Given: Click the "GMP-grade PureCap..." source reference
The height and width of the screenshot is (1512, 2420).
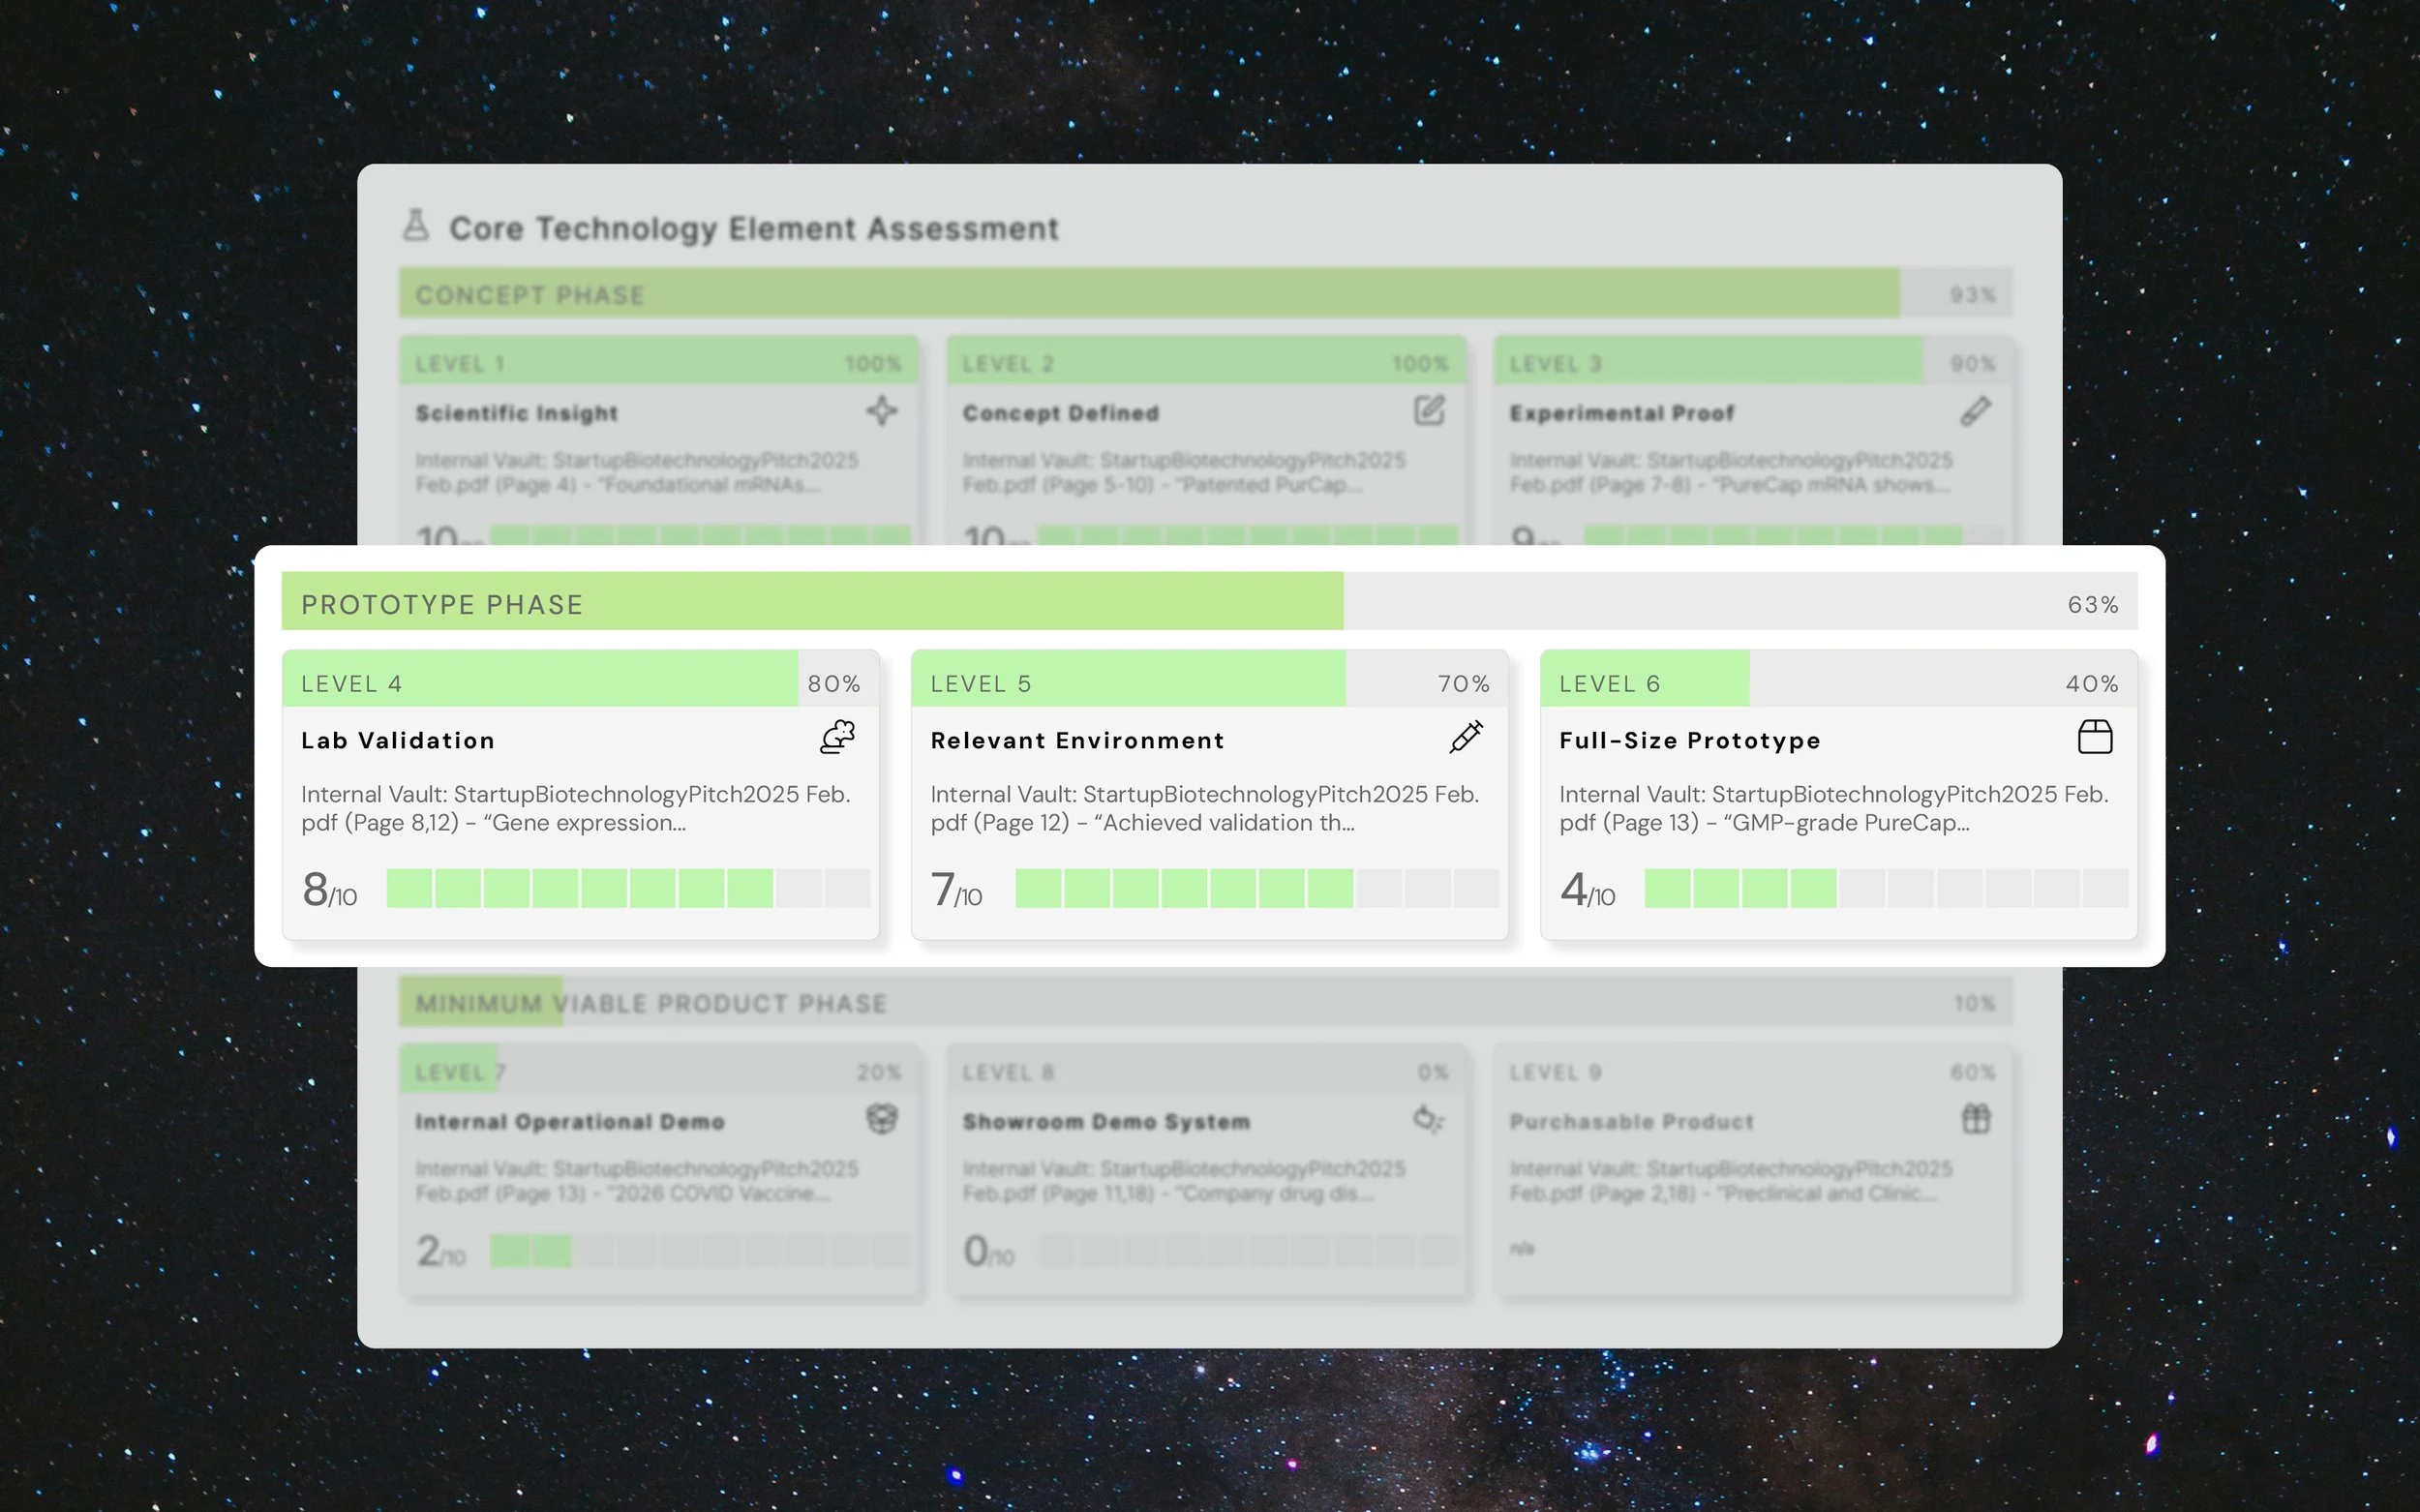Looking at the screenshot, I should coord(1834,808).
